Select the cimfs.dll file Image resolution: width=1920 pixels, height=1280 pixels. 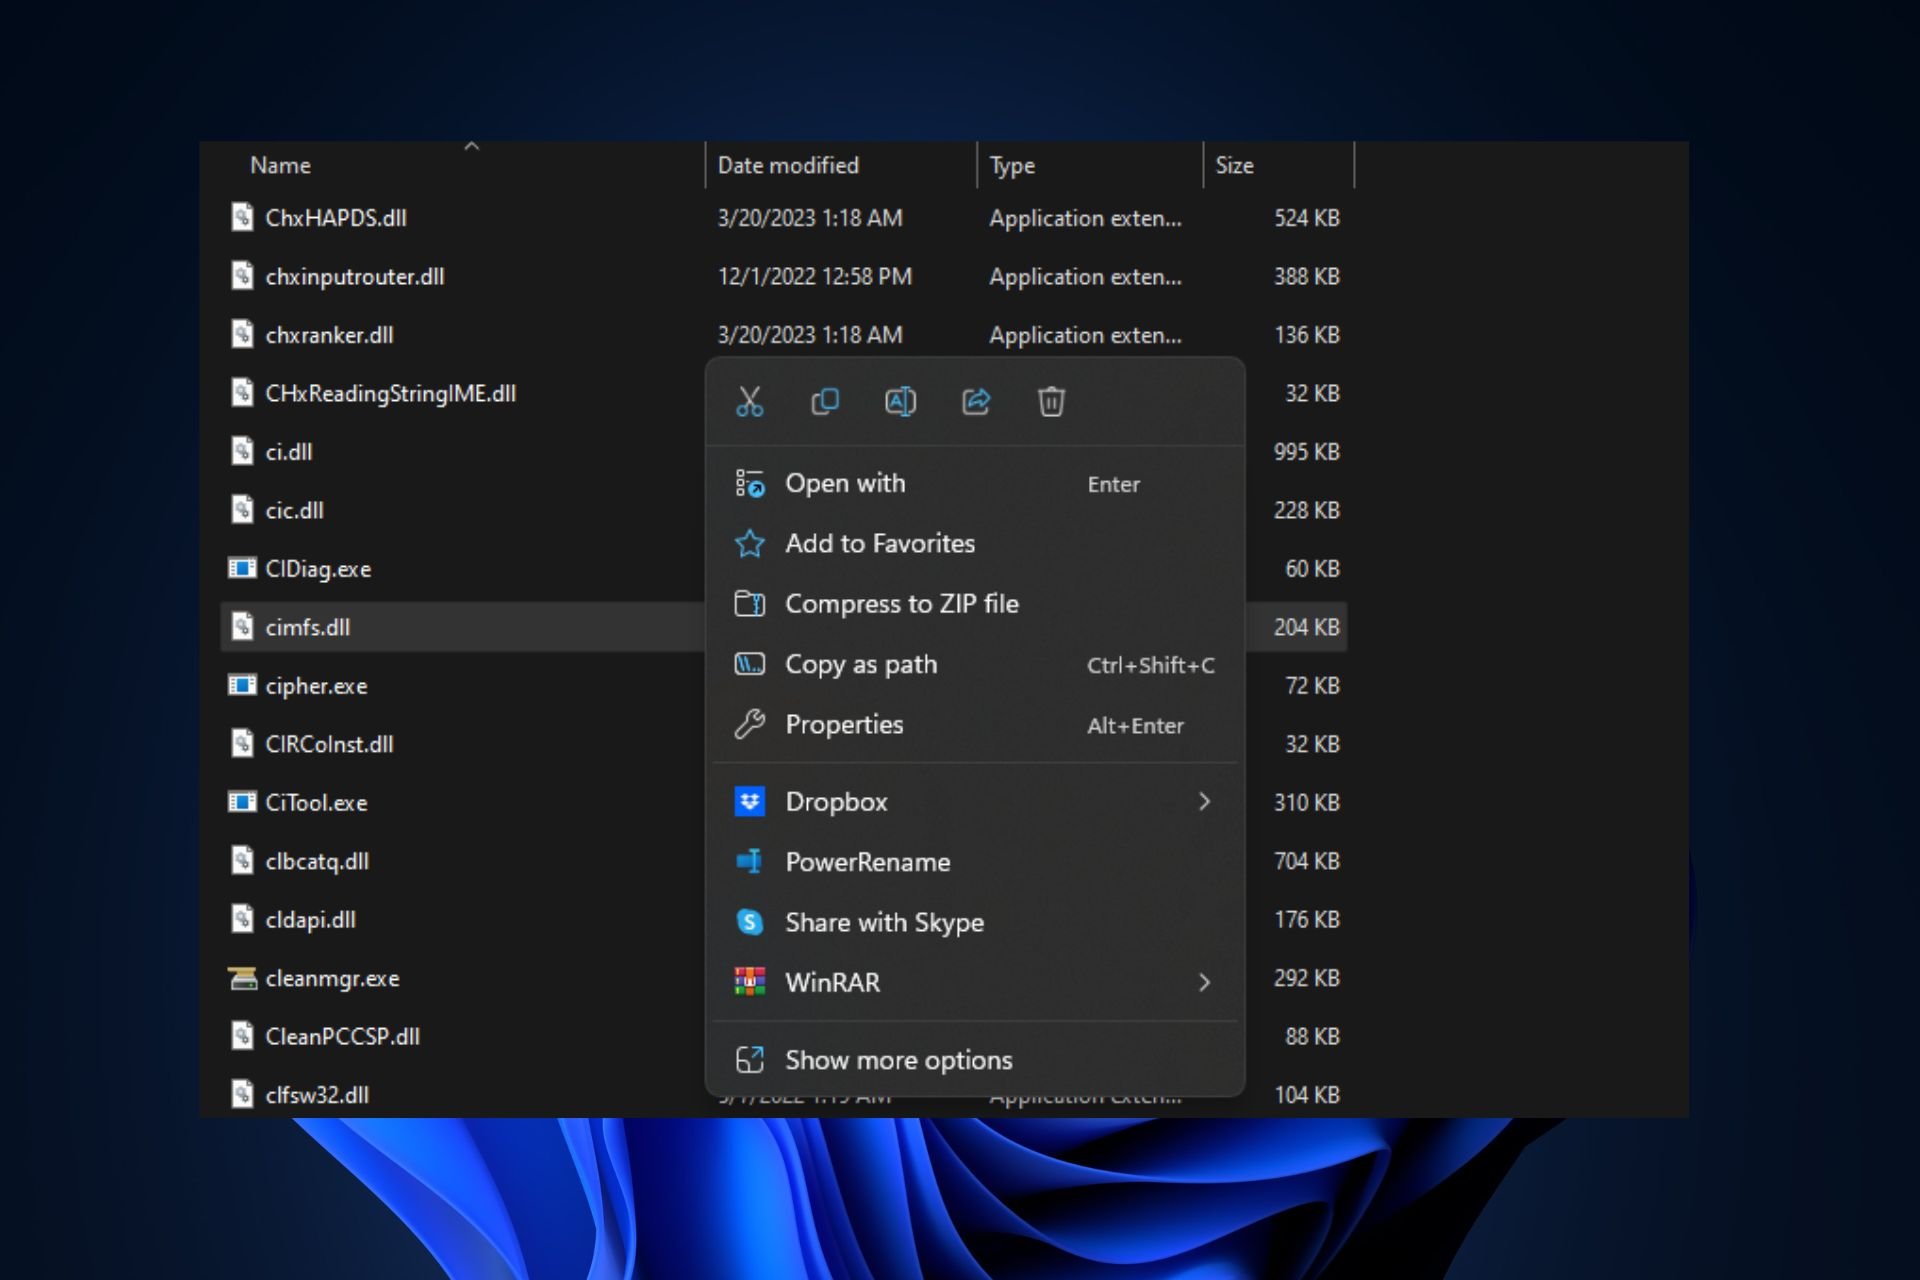pyautogui.click(x=307, y=628)
